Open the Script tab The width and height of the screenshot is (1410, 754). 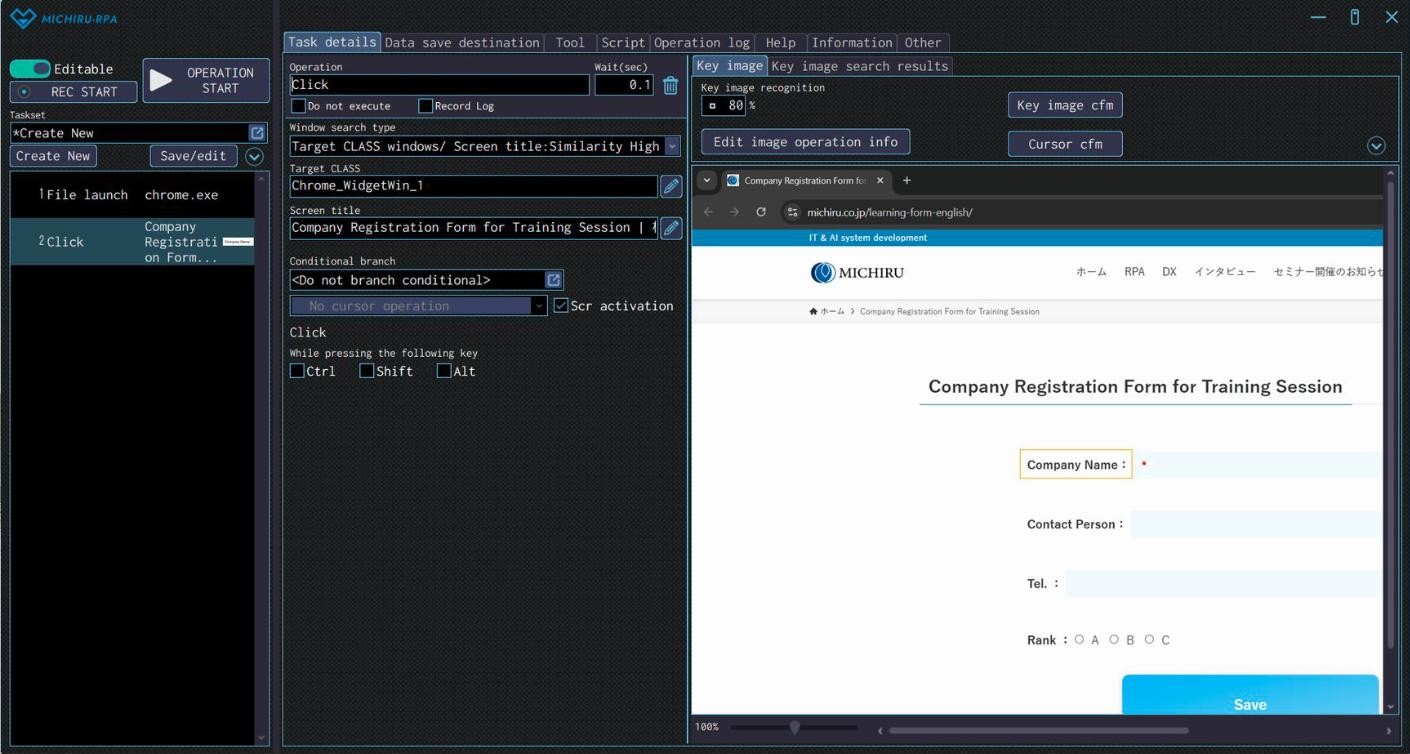(624, 43)
